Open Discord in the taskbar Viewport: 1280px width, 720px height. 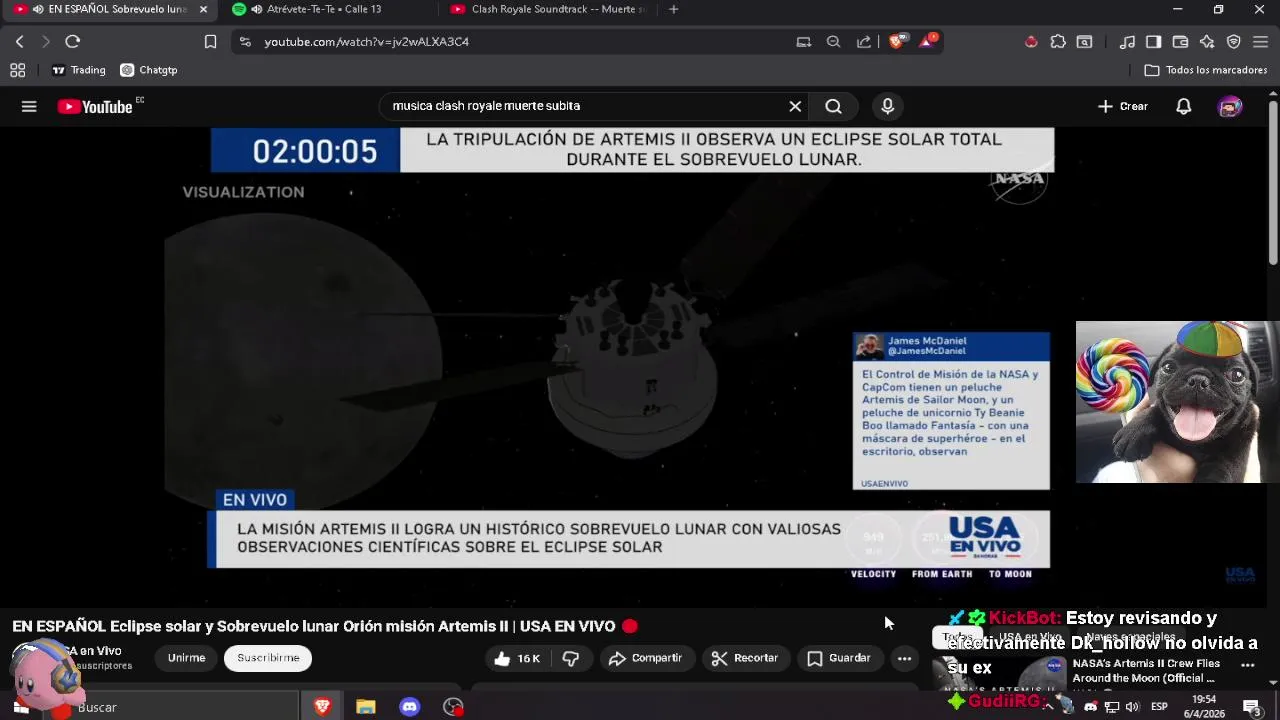410,707
